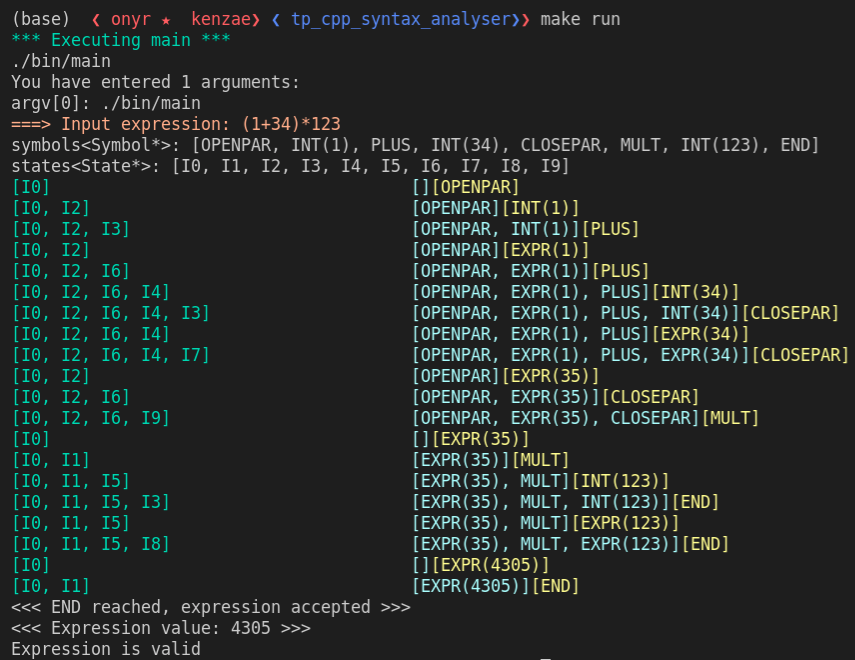Click the '[OPENPAR][INT(1)]' entry

(x=495, y=208)
